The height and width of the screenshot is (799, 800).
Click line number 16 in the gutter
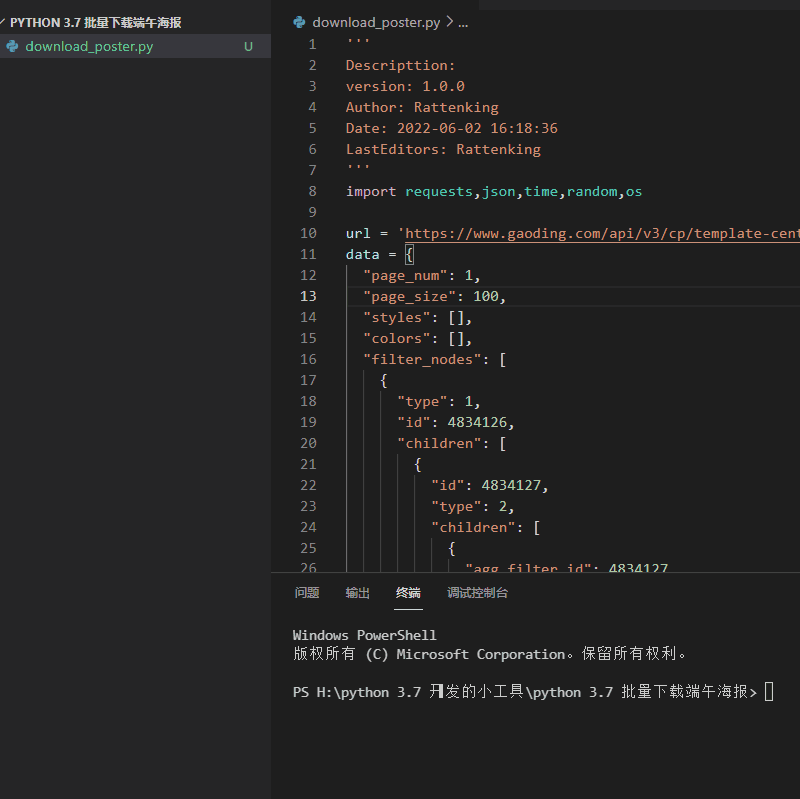pyautogui.click(x=308, y=359)
